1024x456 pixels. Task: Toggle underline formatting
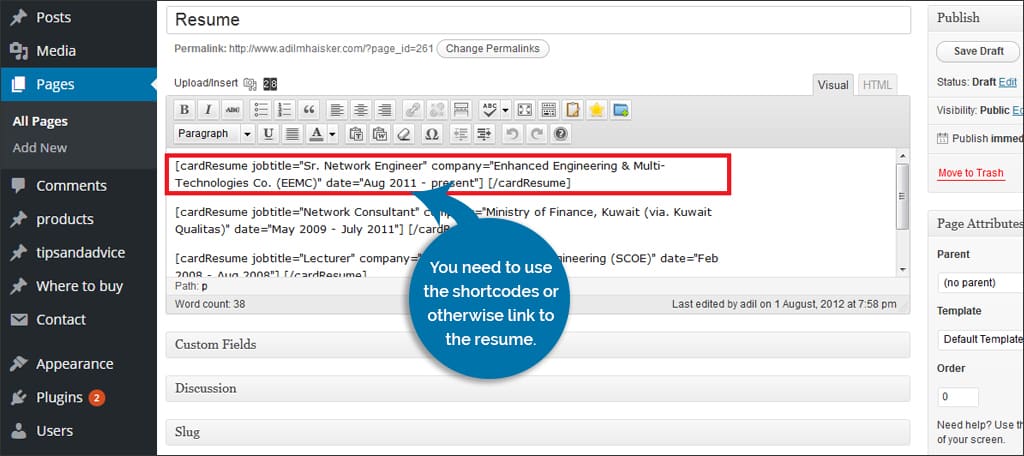(x=268, y=134)
